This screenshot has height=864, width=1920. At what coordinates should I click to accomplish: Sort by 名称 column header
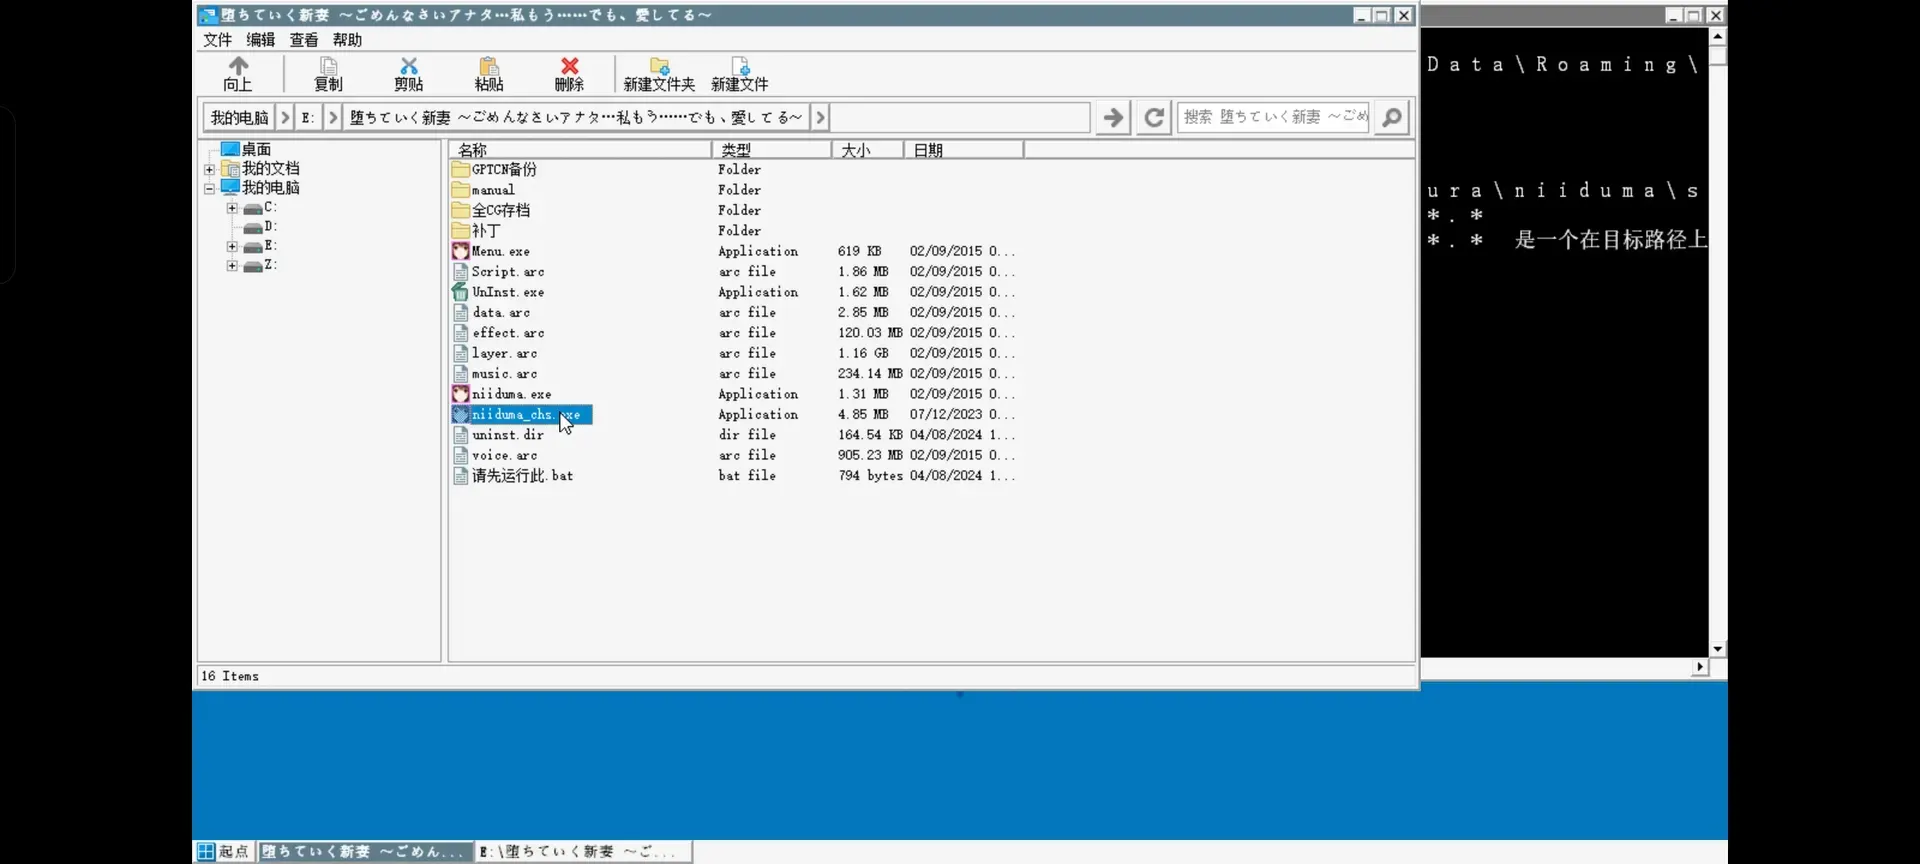pos(580,150)
